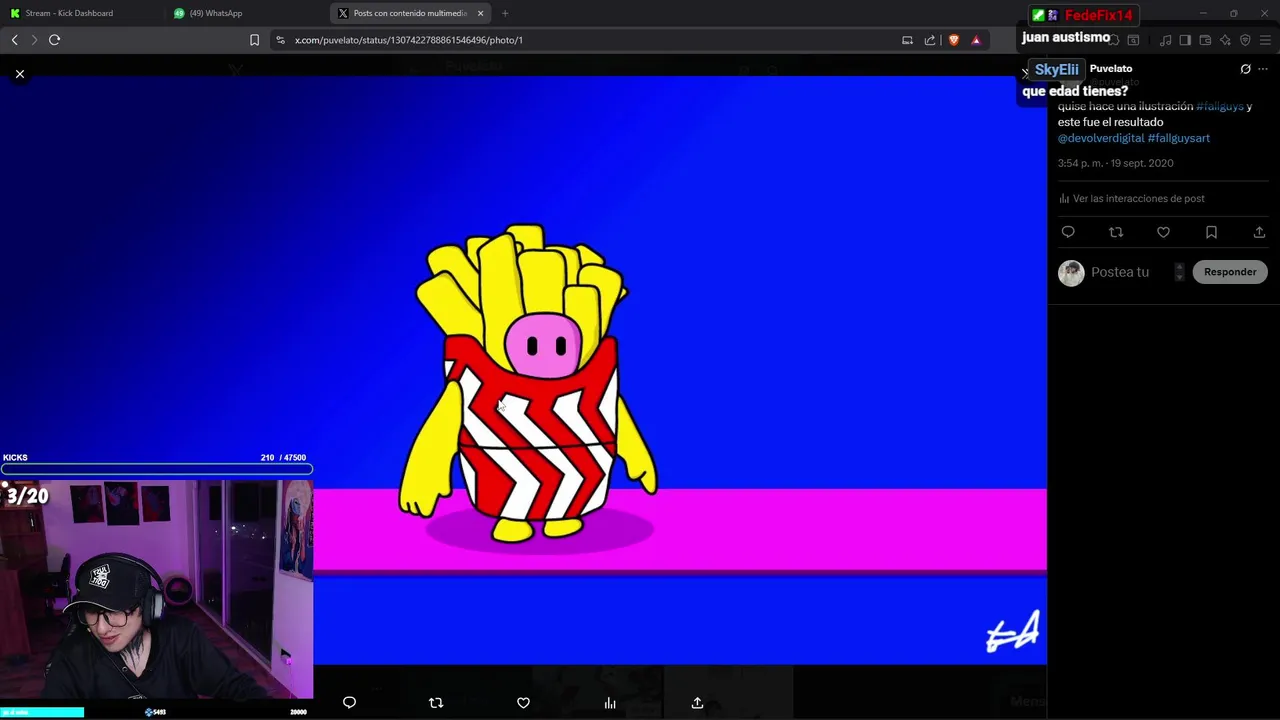View analytics icon below the photo
This screenshot has width=1280, height=720.
coord(610,703)
